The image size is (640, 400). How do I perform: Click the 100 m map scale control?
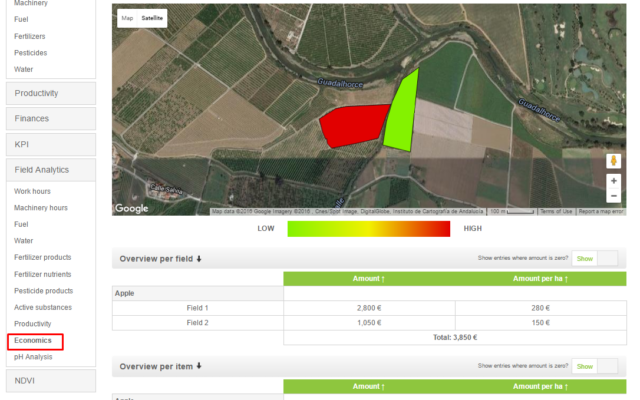[x=512, y=211]
